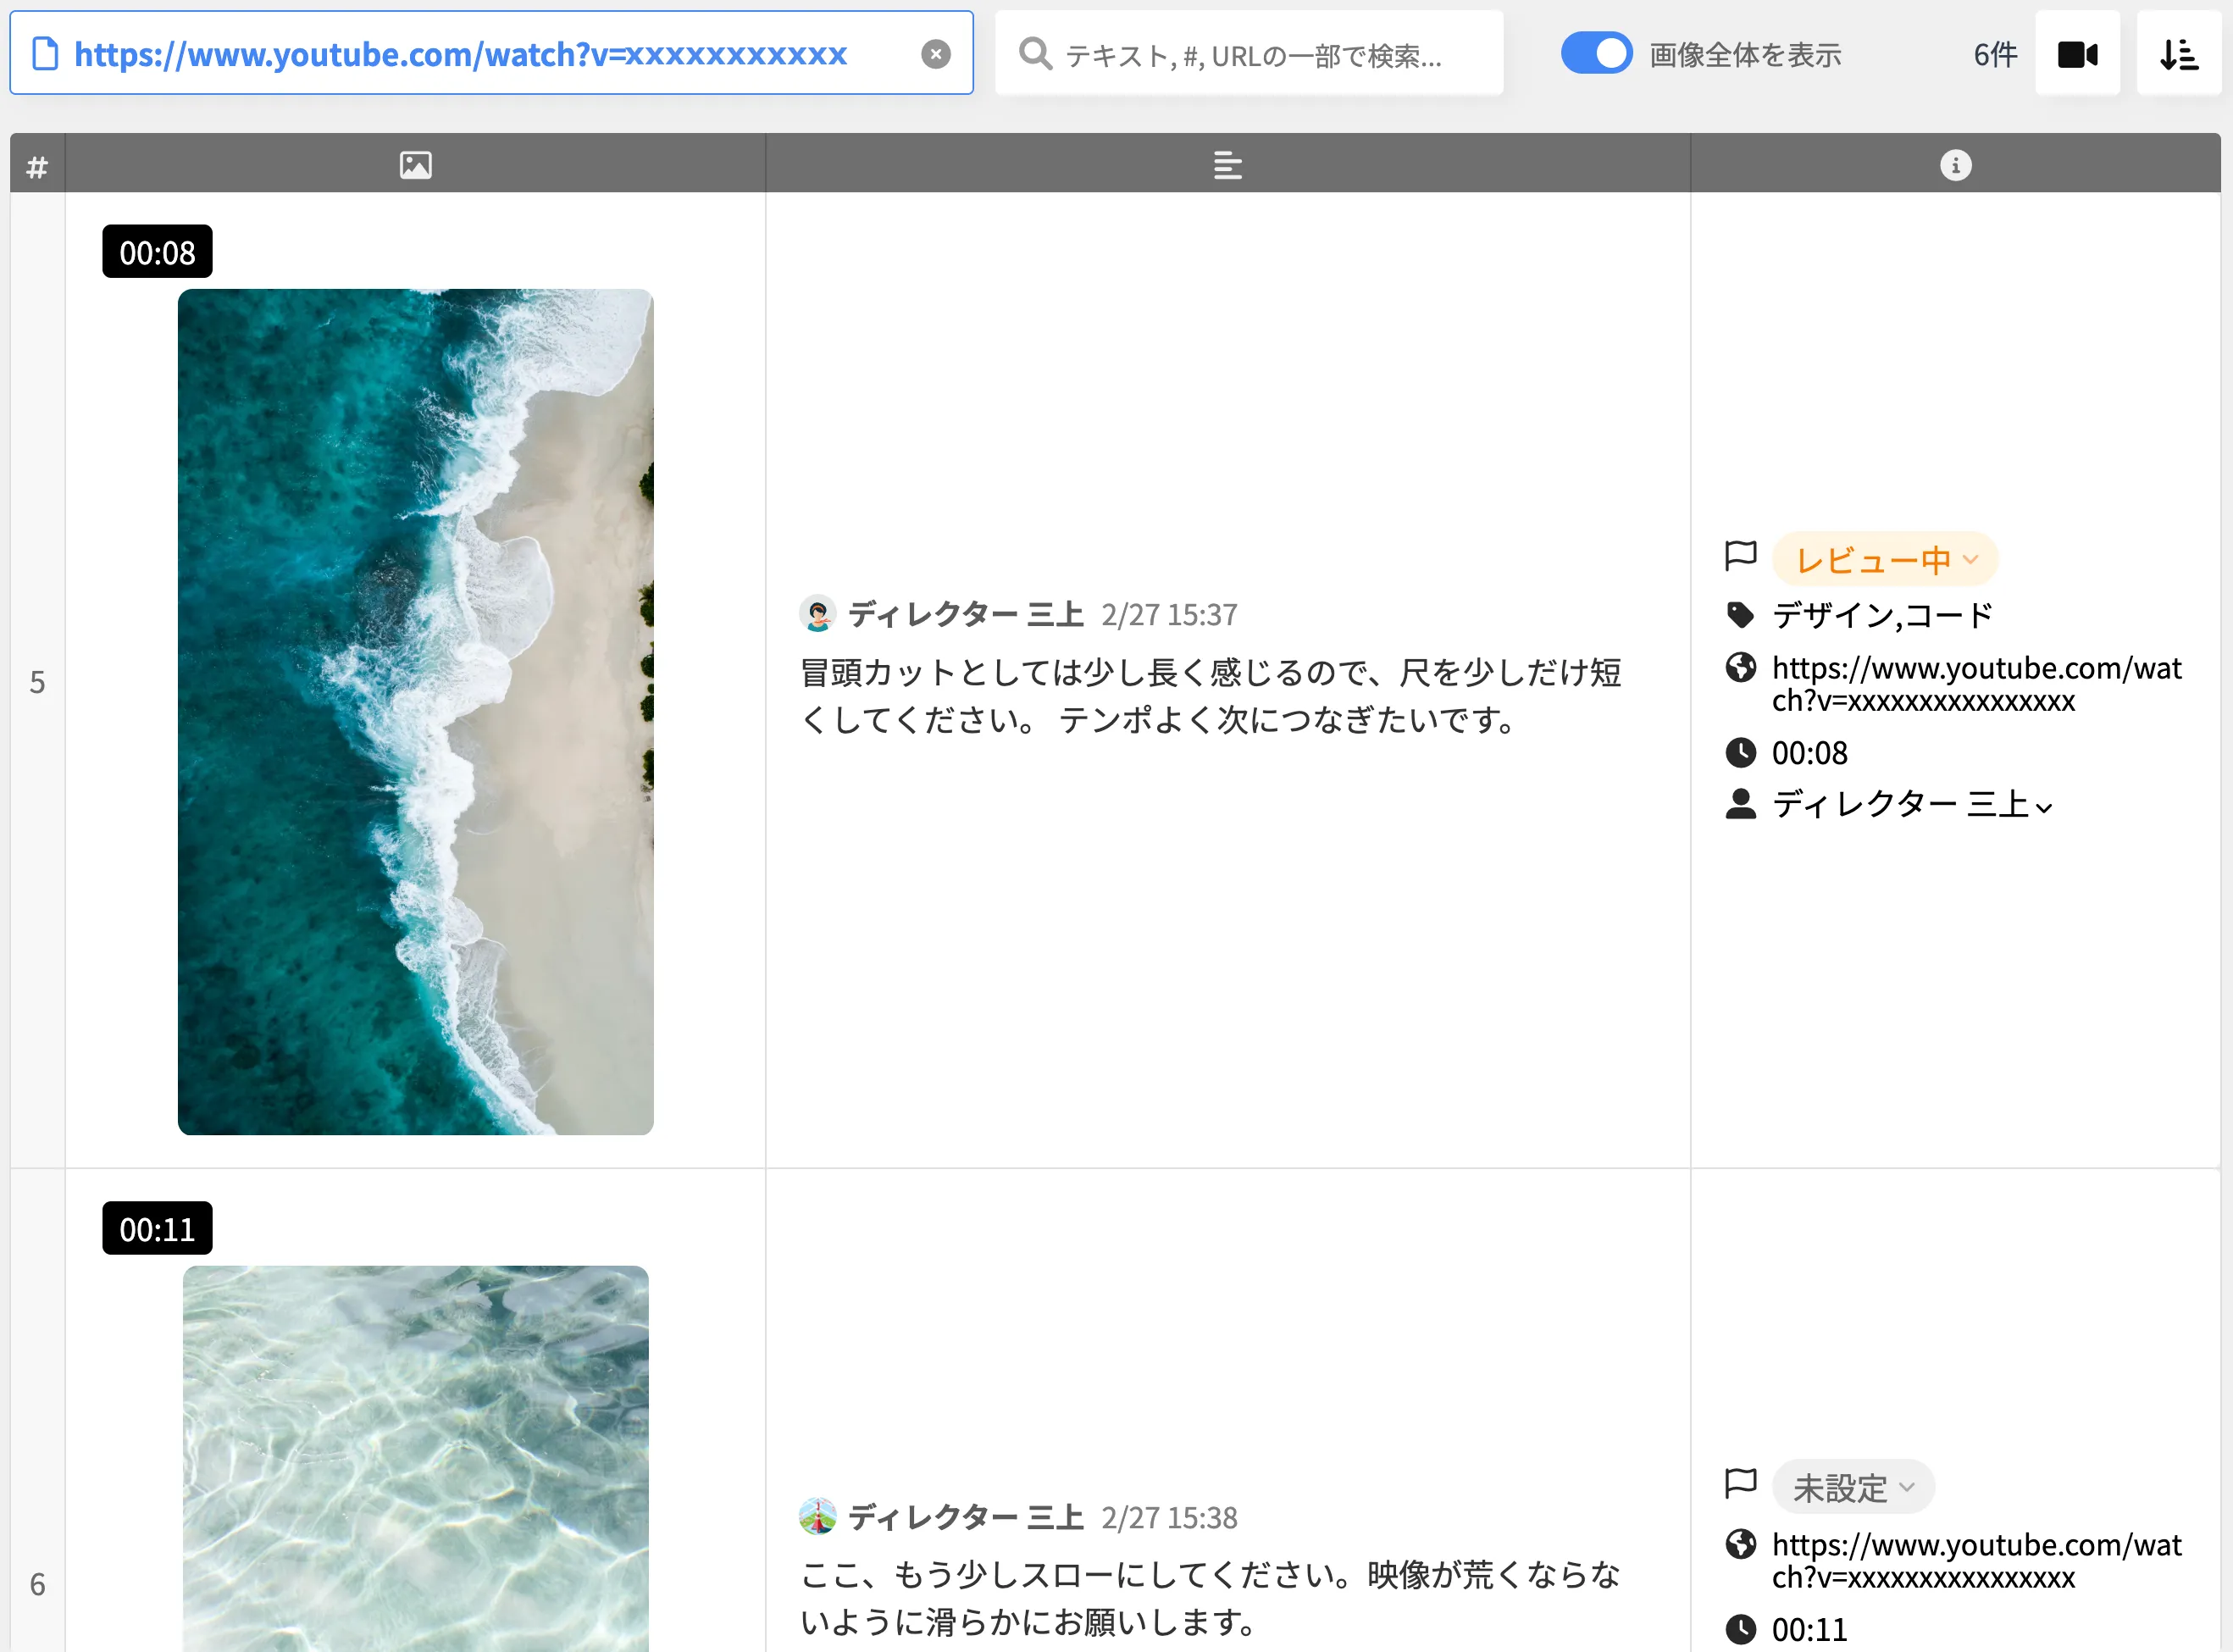Screen dimensions: 2233x1652
Task: Click the 00:11 timestamp badge
Action: [156, 1228]
